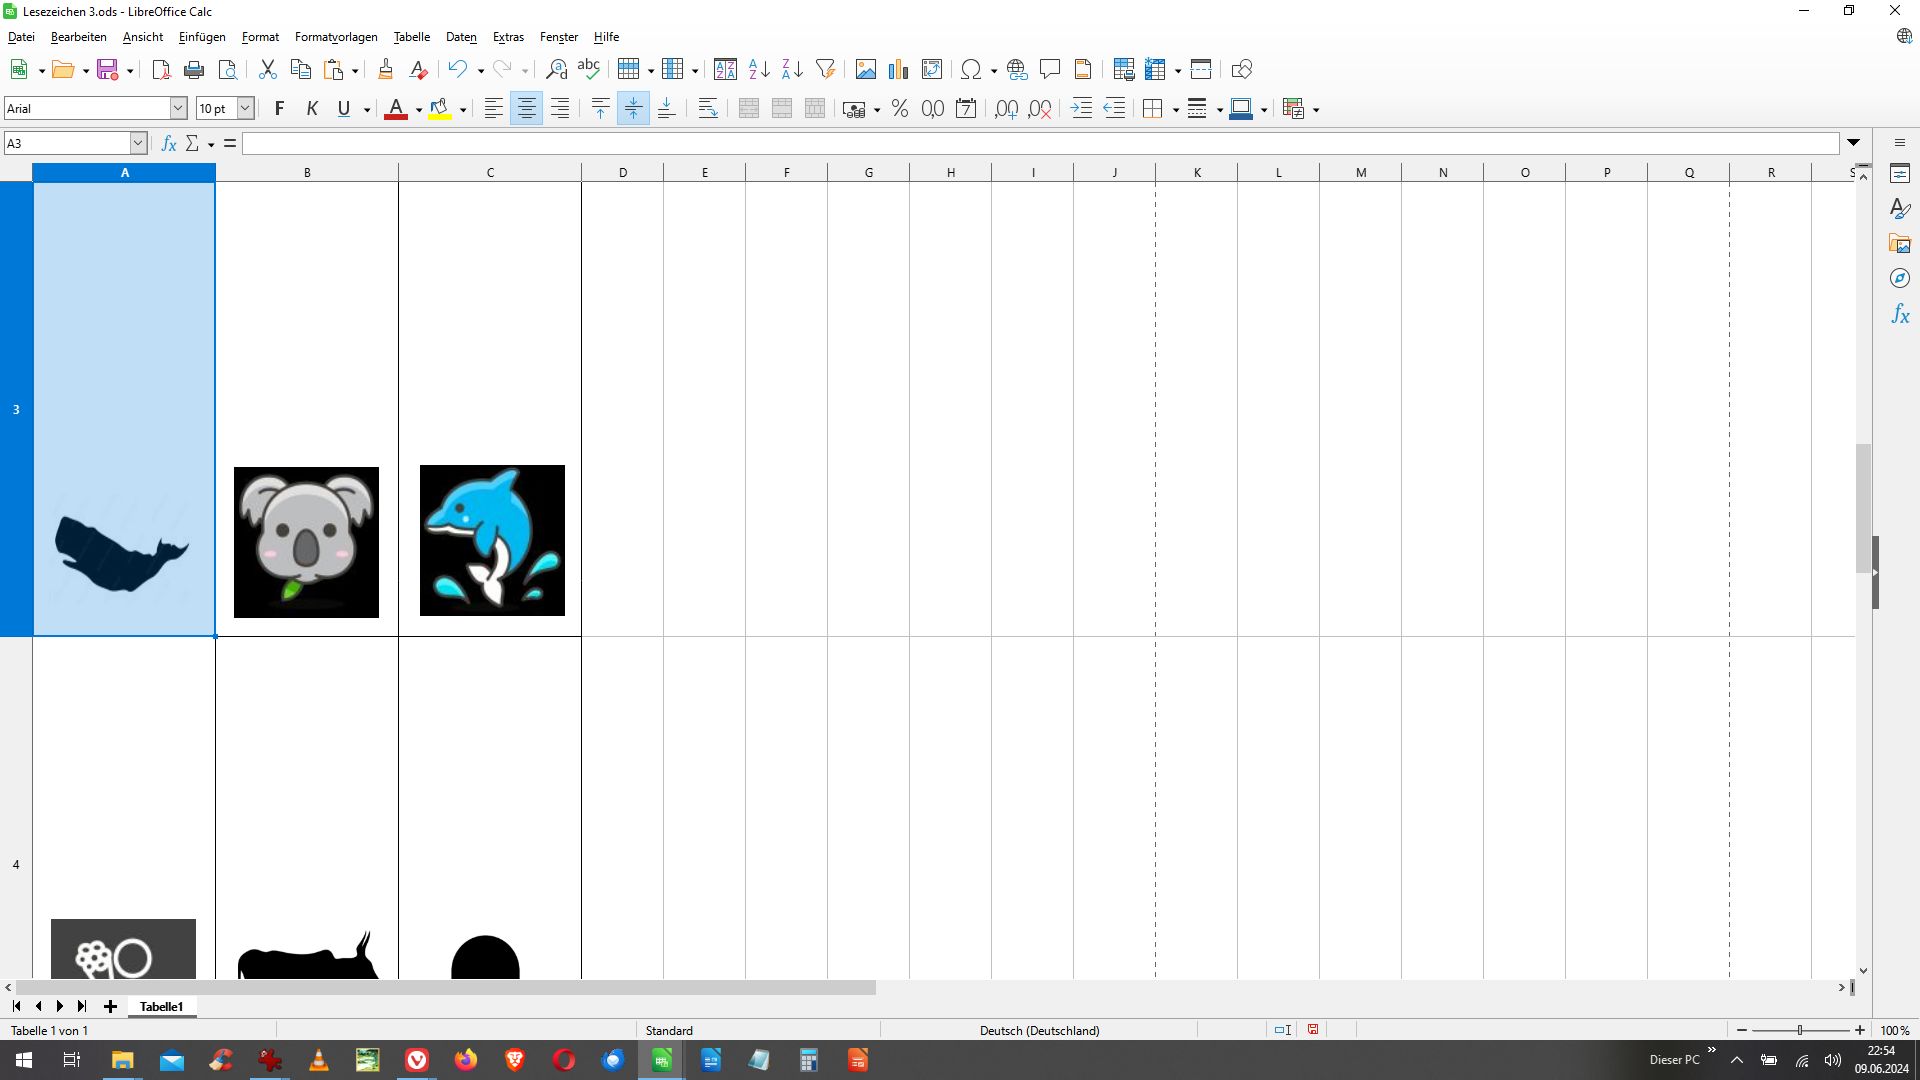The width and height of the screenshot is (1920, 1080).
Task: Apply yellow background color swatch
Action: click(439, 109)
